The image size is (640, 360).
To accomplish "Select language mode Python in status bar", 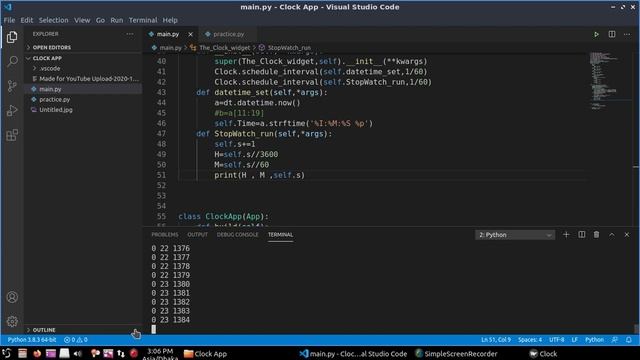I will coord(594,340).
